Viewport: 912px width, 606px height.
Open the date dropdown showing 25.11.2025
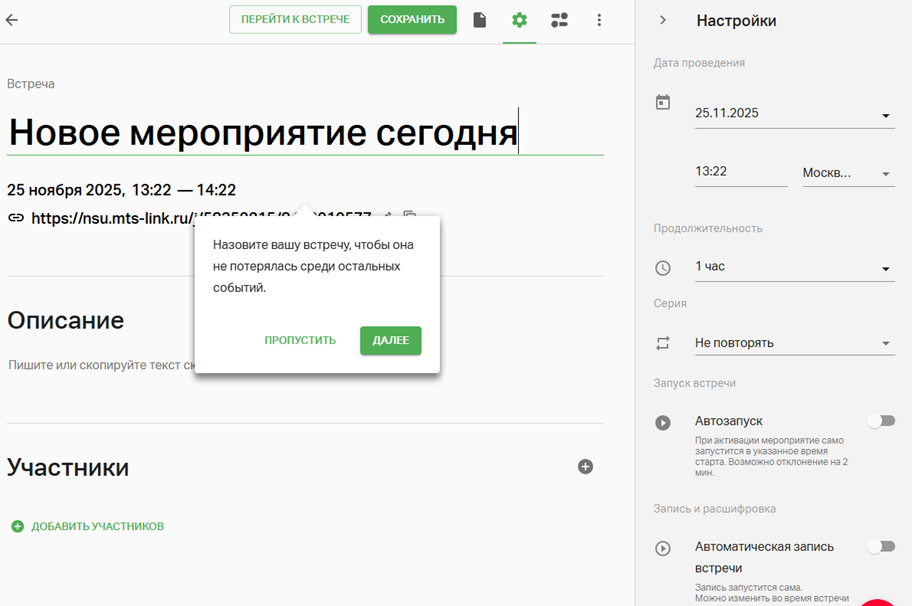click(793, 114)
